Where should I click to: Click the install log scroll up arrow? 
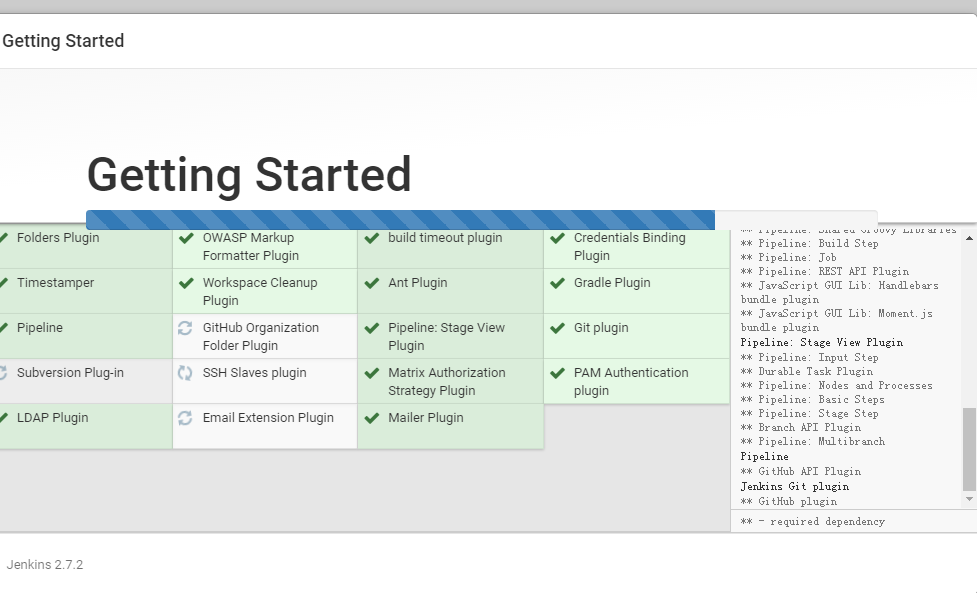point(969,238)
